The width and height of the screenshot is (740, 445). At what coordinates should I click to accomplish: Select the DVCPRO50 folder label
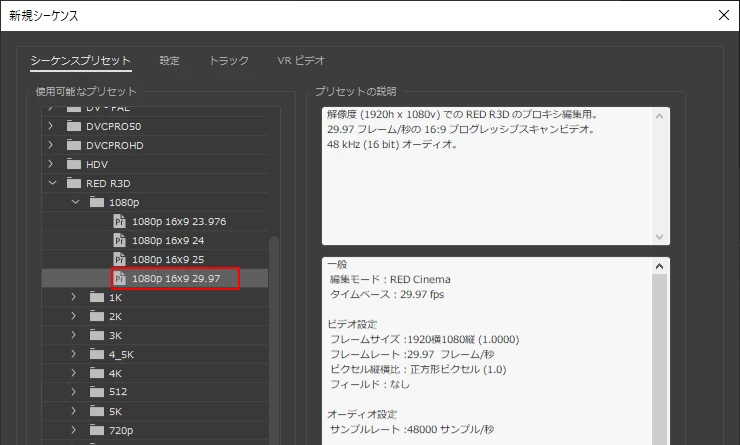coord(113,126)
